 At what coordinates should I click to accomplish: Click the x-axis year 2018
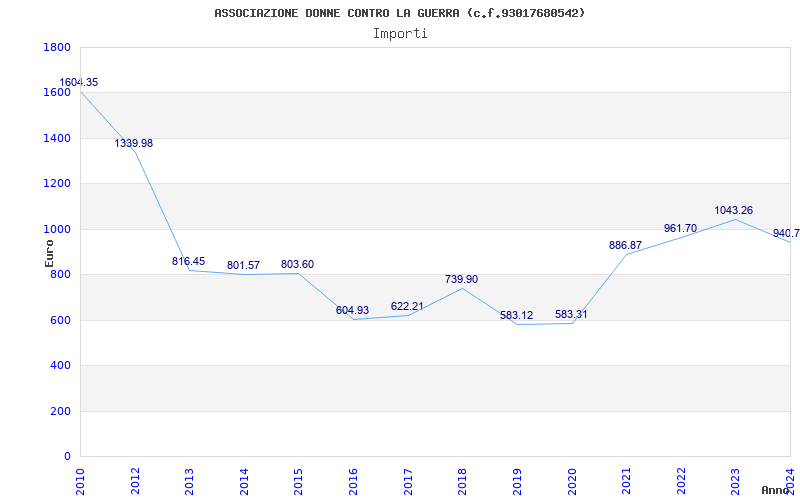(x=462, y=481)
